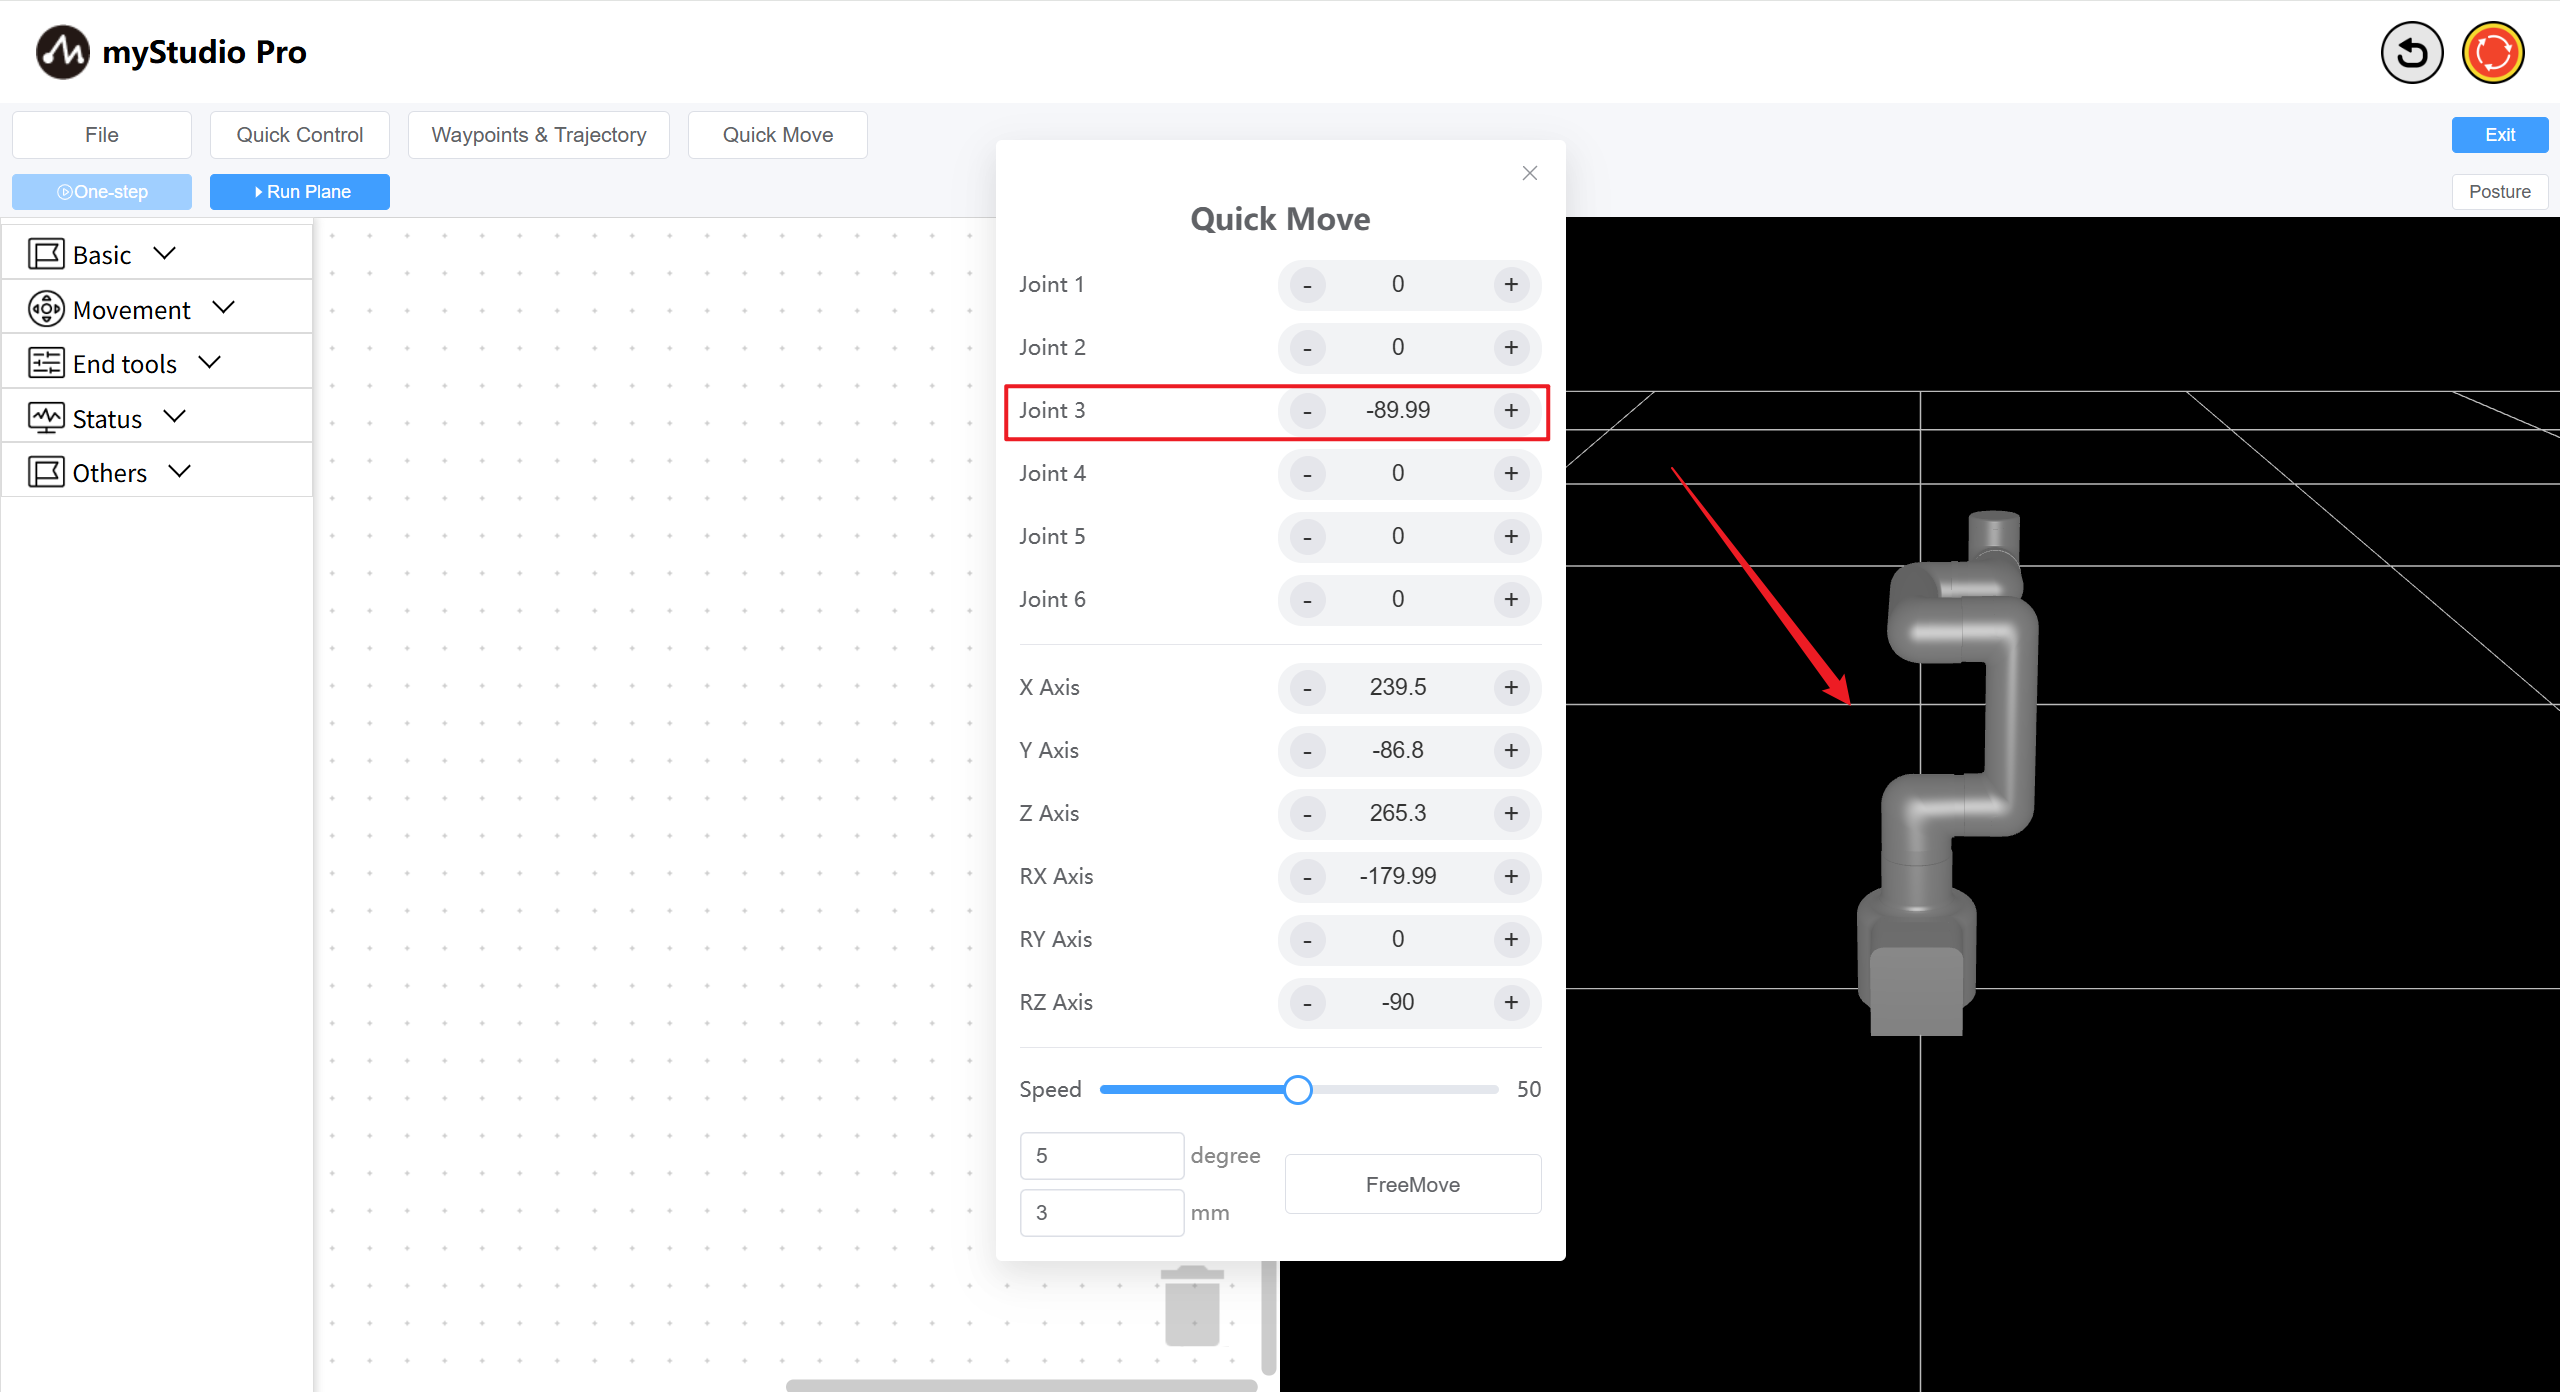The image size is (2560, 1392).
Task: Click the Movement category icon
Action: 46,310
